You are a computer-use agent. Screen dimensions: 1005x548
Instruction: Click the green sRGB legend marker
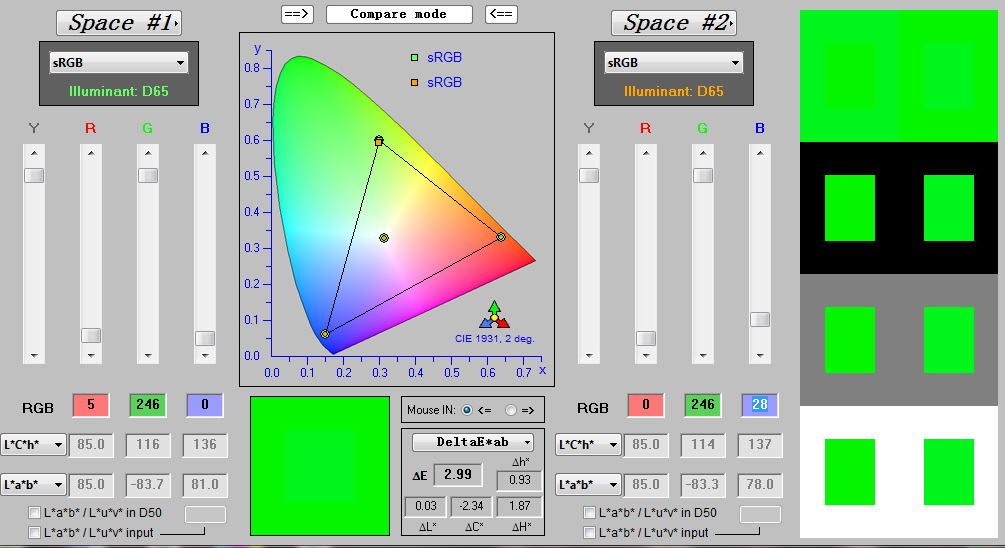[x=415, y=58]
